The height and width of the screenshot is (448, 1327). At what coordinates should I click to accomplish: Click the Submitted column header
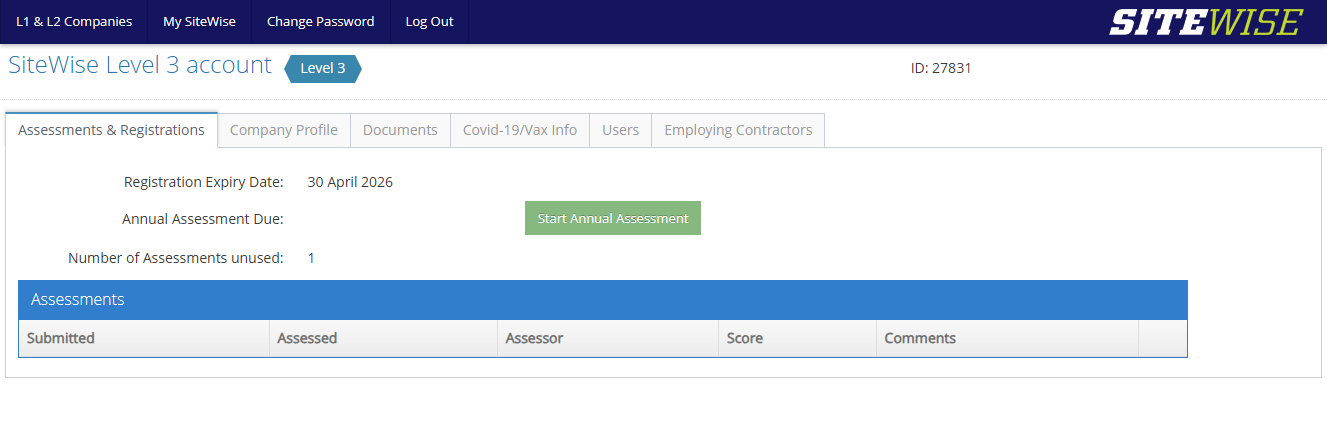point(61,338)
